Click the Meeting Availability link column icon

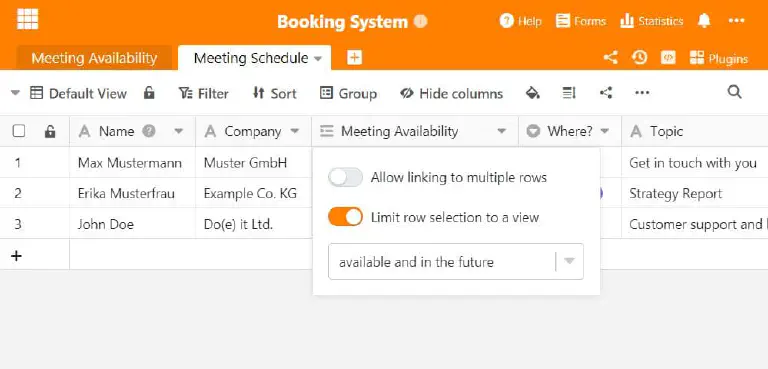(327, 131)
